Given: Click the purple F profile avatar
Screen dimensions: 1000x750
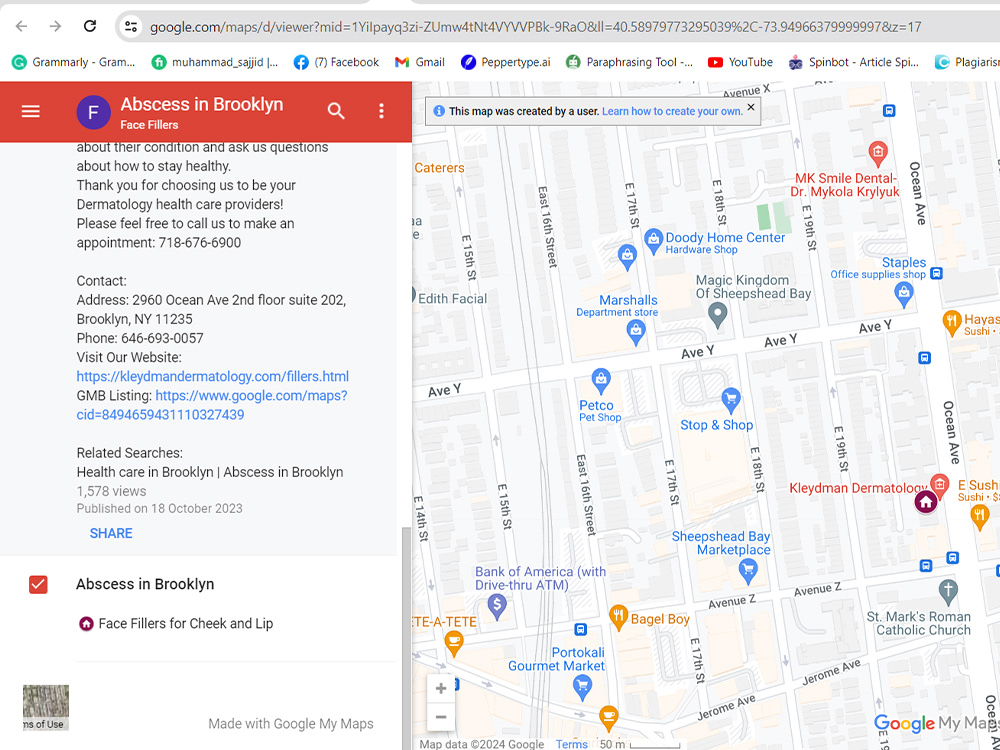Looking at the screenshot, I should (93, 112).
